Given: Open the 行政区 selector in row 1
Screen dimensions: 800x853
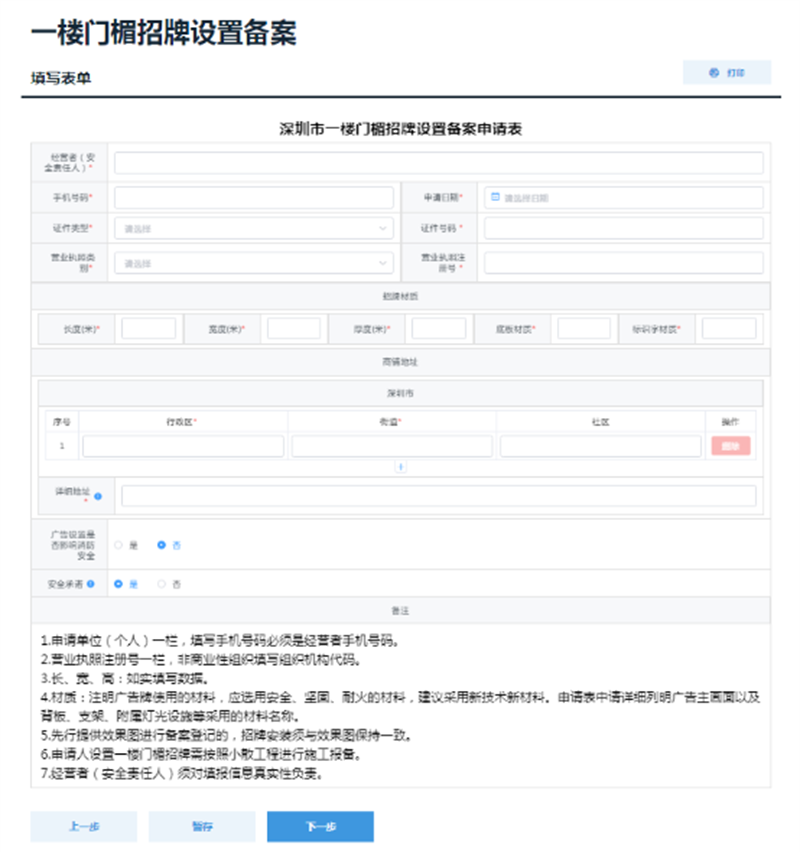Looking at the screenshot, I should (x=184, y=446).
